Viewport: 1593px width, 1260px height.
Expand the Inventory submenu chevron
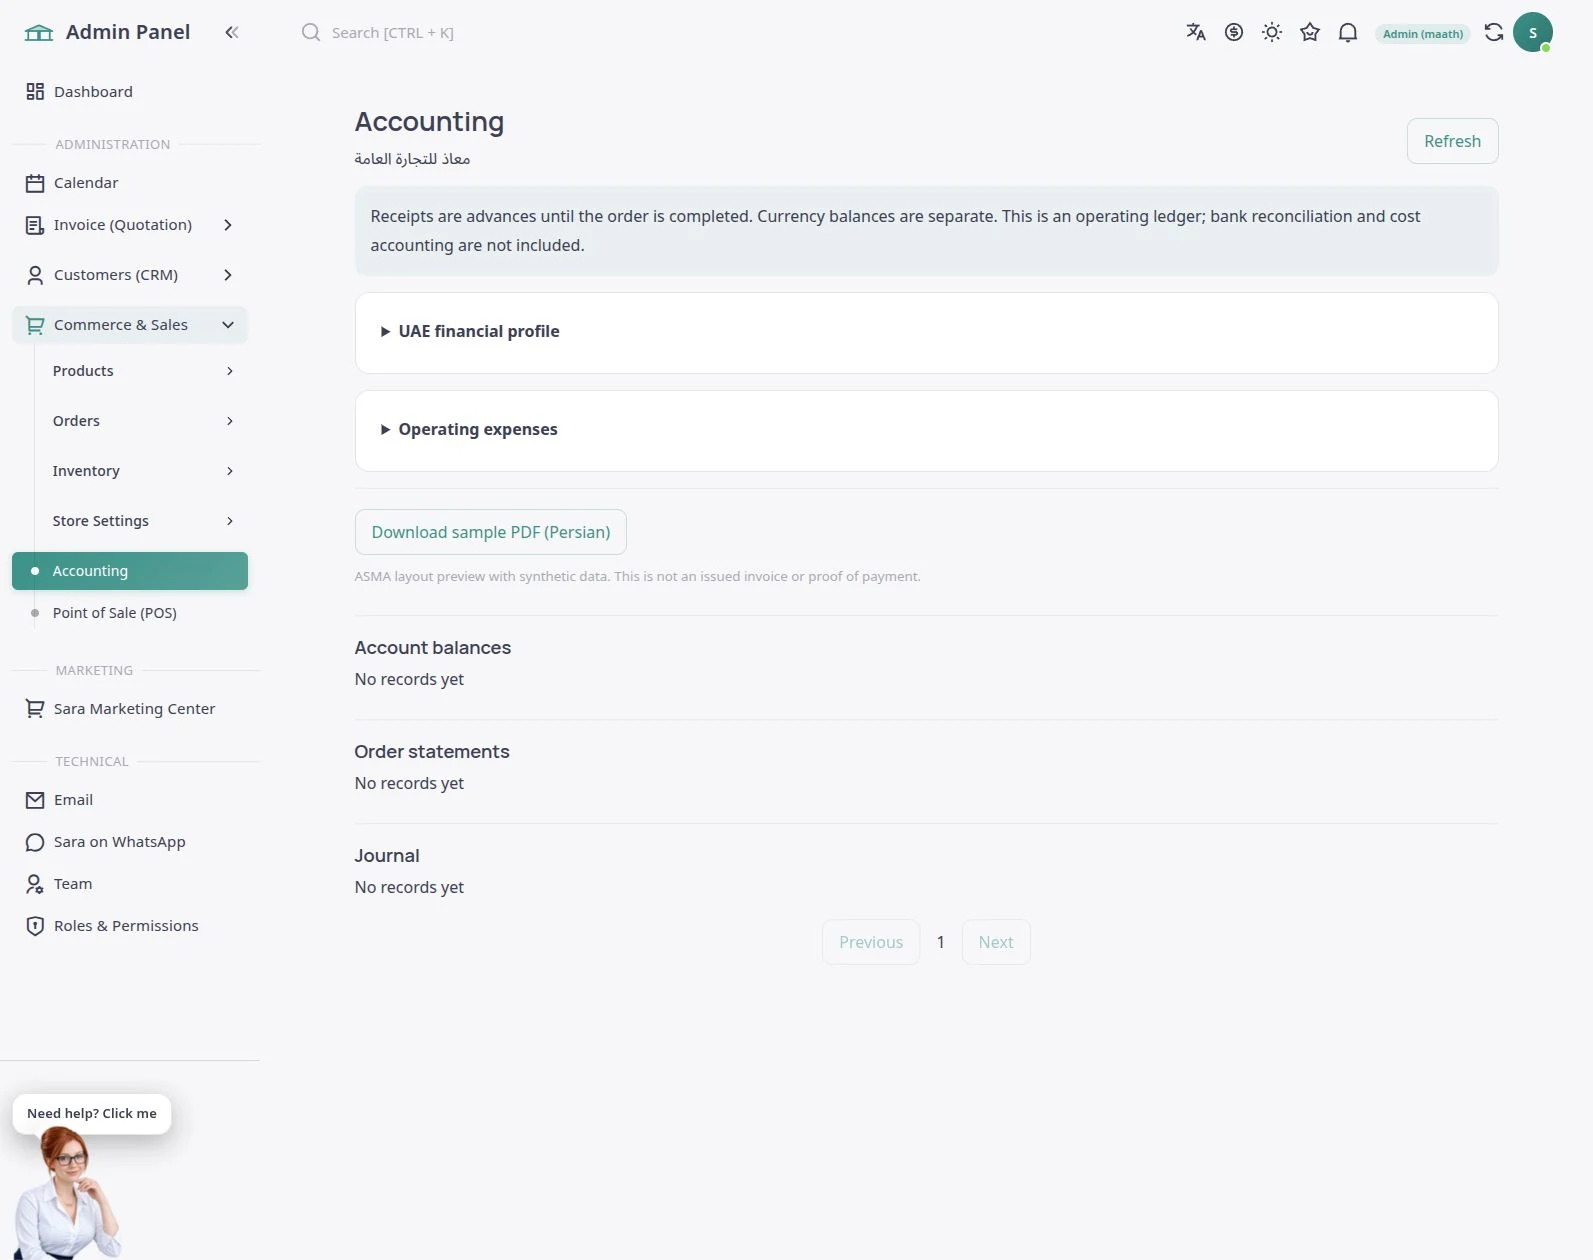click(230, 471)
